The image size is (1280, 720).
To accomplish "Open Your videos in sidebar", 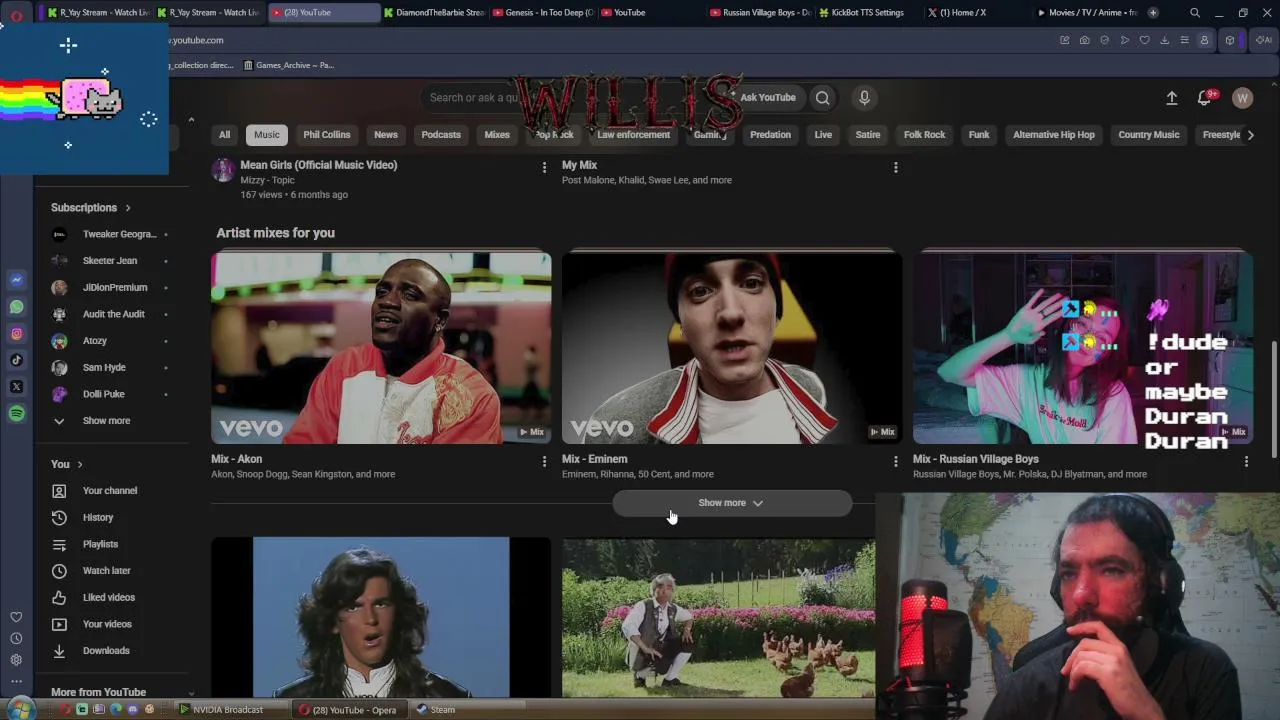I will [x=107, y=624].
